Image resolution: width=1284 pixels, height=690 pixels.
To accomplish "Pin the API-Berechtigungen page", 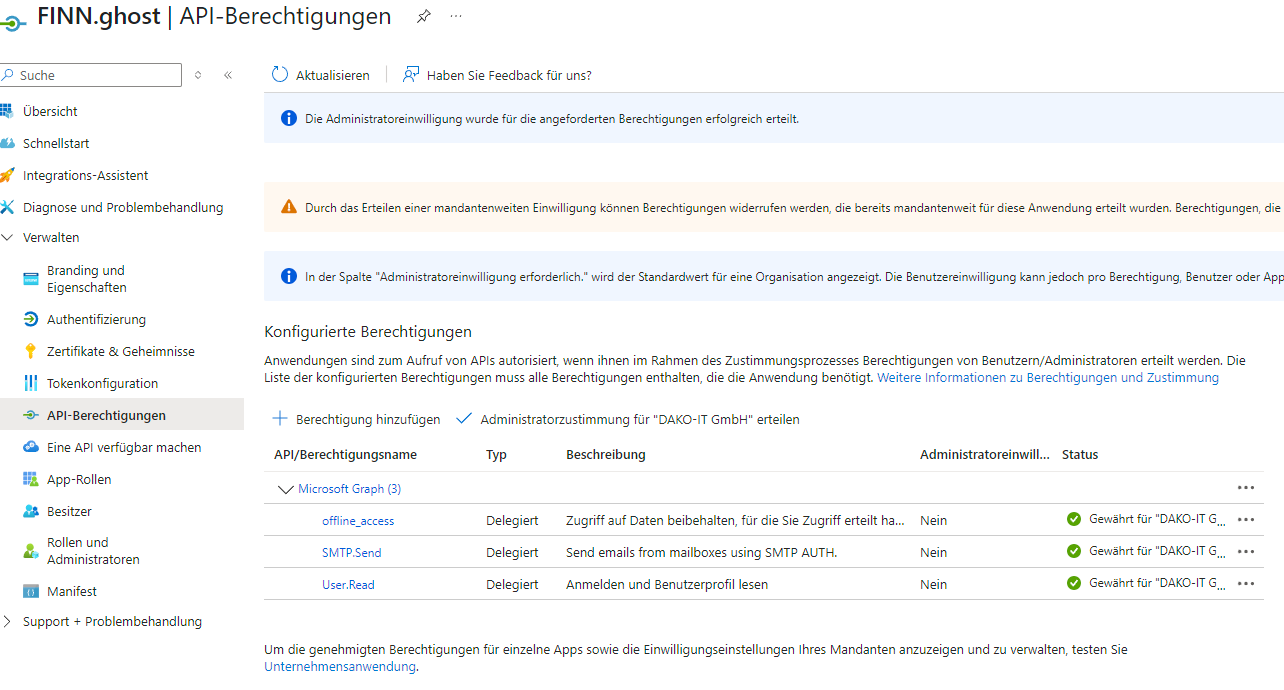I will (x=424, y=17).
